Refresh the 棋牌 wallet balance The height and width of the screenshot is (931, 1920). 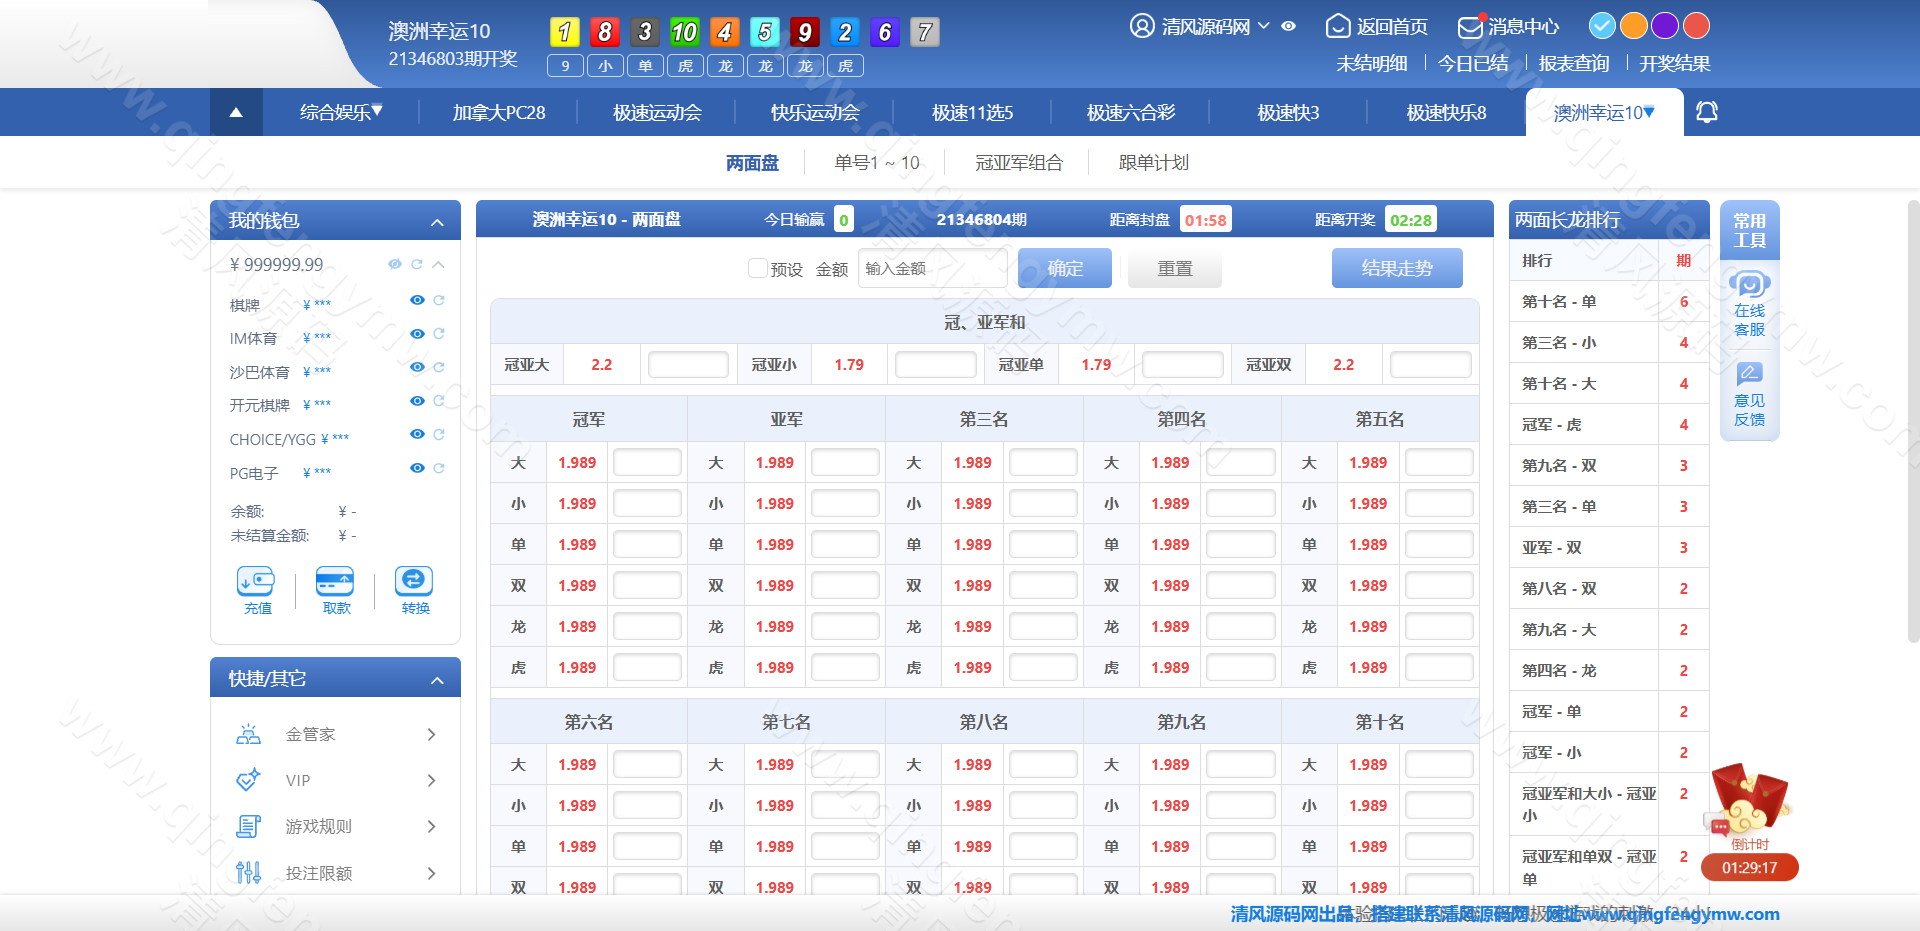(439, 300)
